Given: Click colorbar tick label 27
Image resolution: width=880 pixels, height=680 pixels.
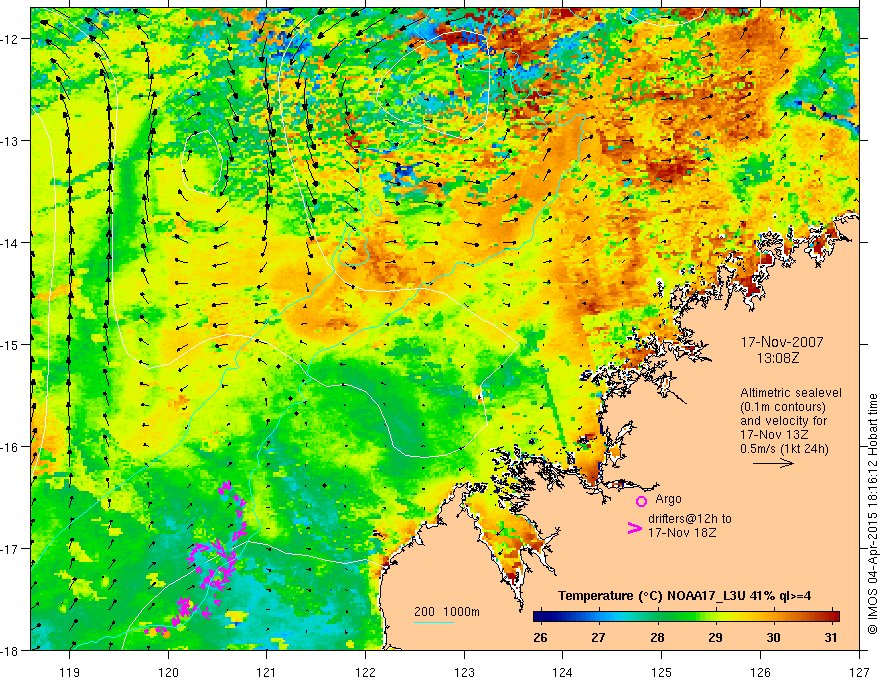Looking at the screenshot, I should [x=599, y=638].
